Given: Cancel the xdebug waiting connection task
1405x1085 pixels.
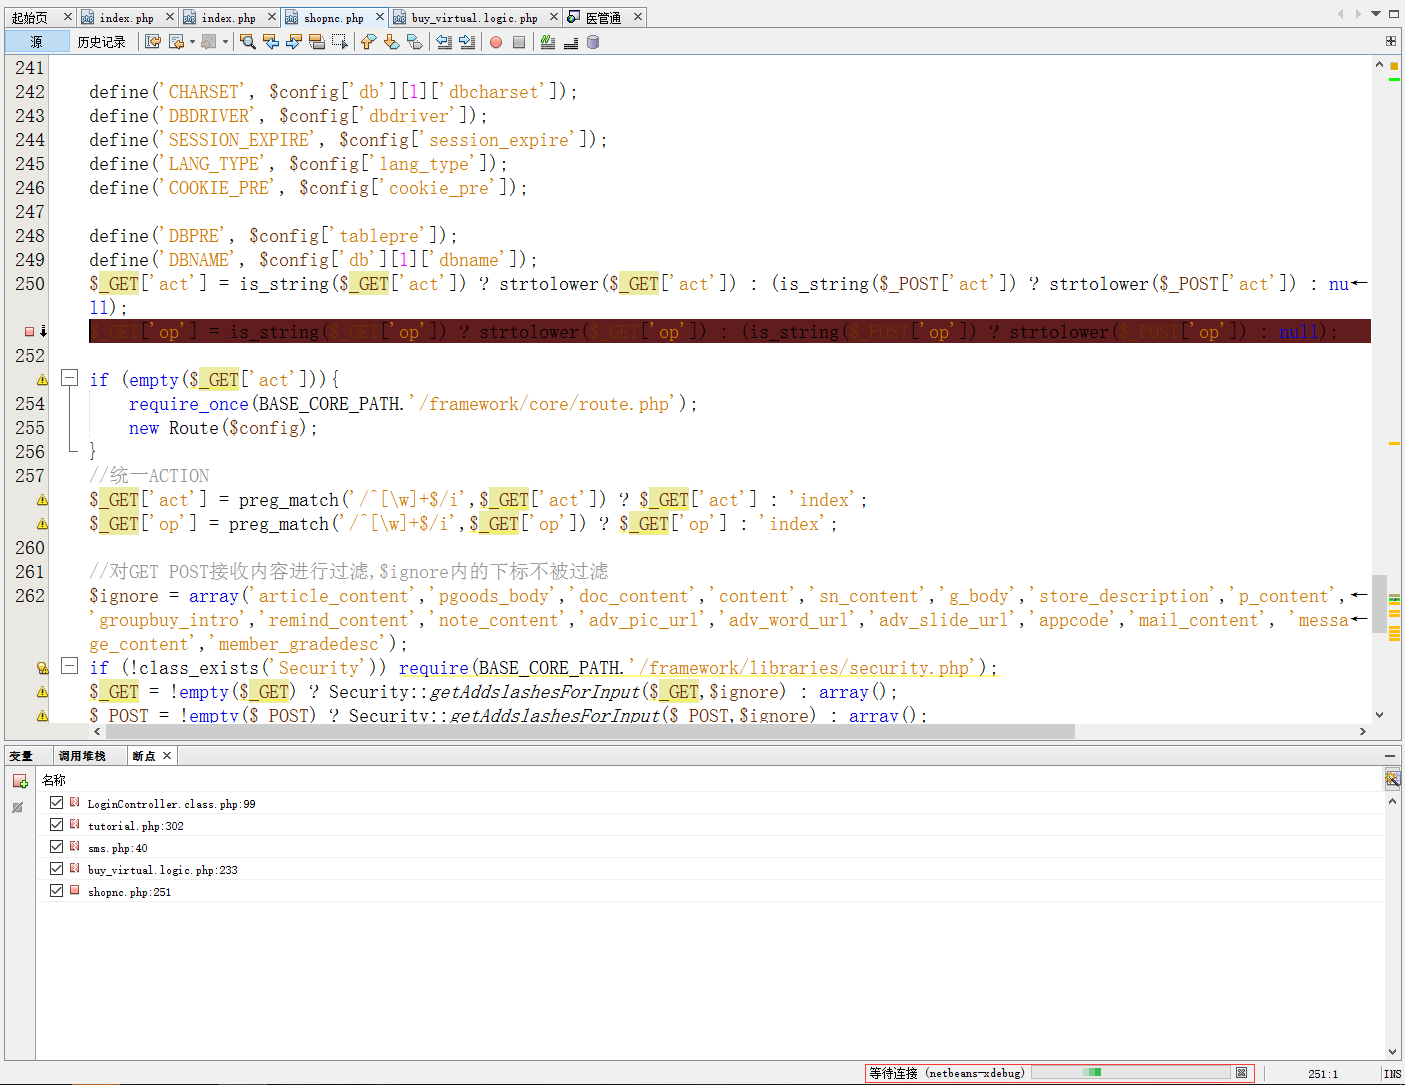Looking at the screenshot, I should point(1241,1073).
